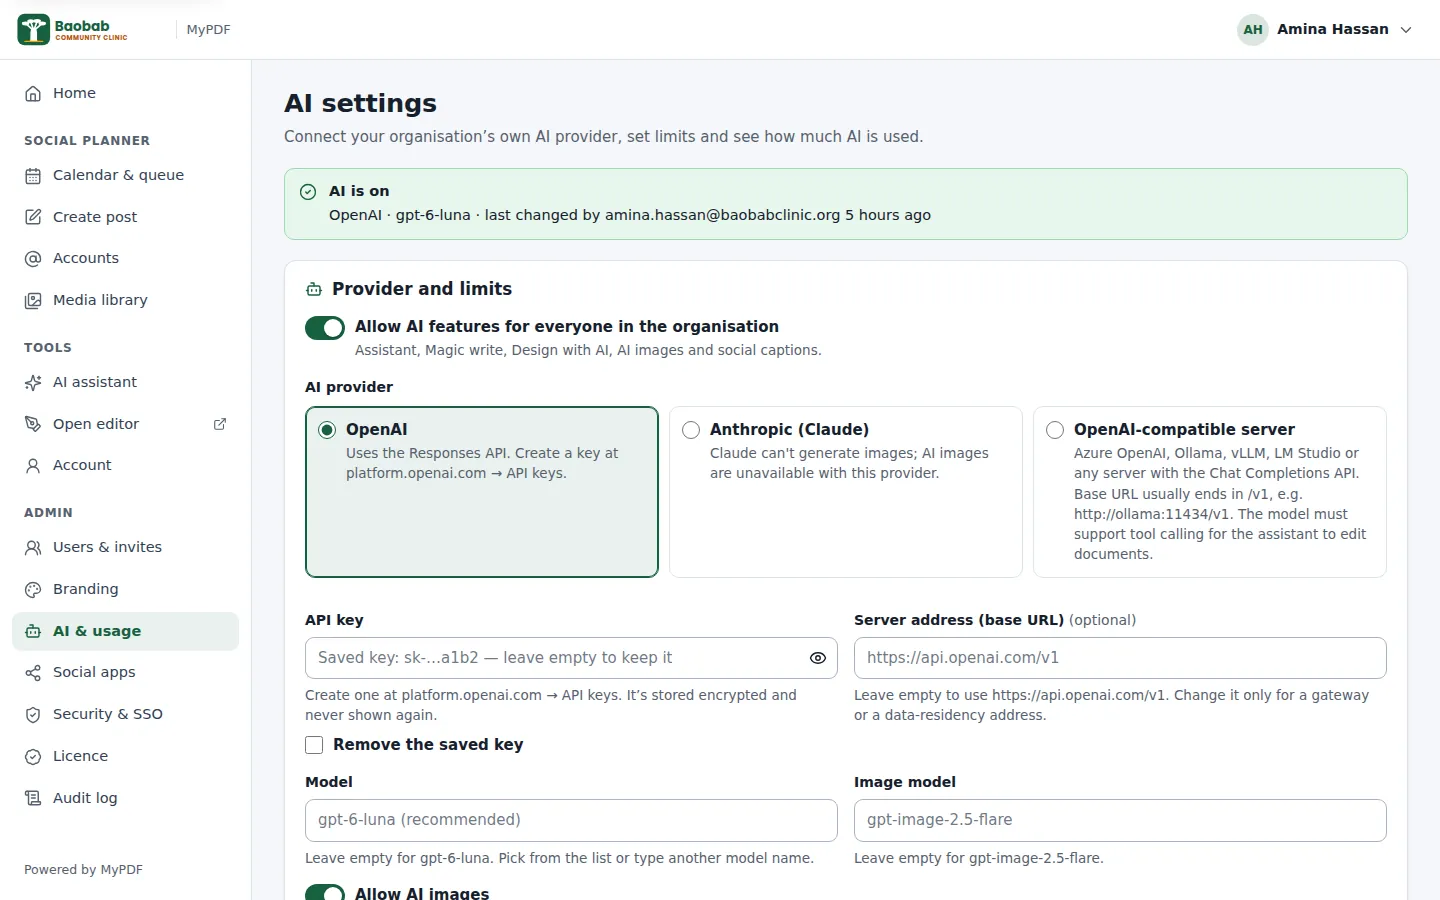The width and height of the screenshot is (1440, 900).
Task: Click the Social apps share icon
Action: [x=33, y=673]
